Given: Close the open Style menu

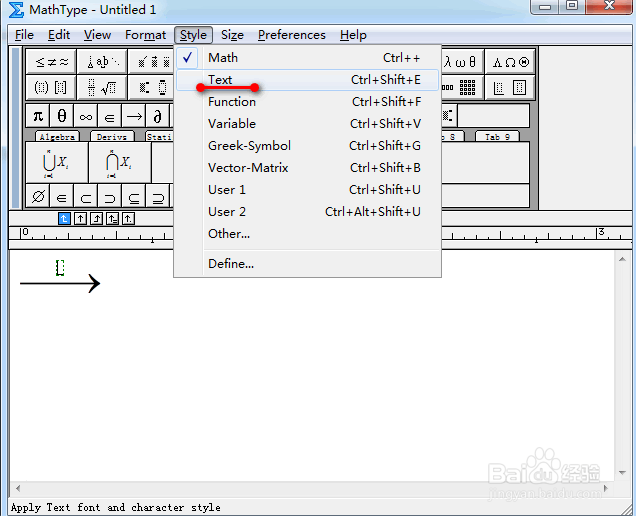Looking at the screenshot, I should tap(193, 35).
